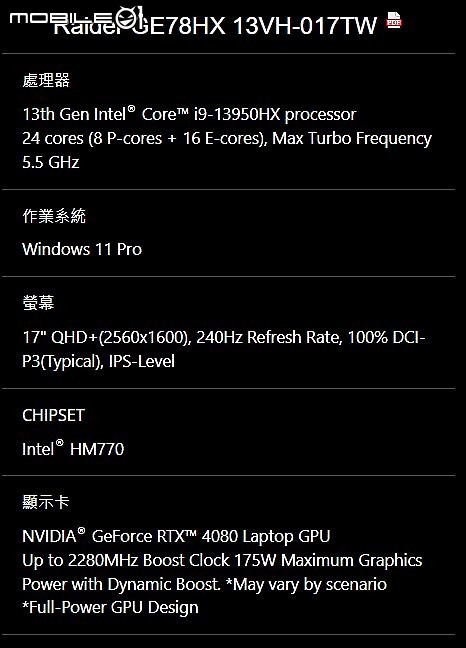
Task: Select the Windows 11 Pro entry
Action: point(82,249)
